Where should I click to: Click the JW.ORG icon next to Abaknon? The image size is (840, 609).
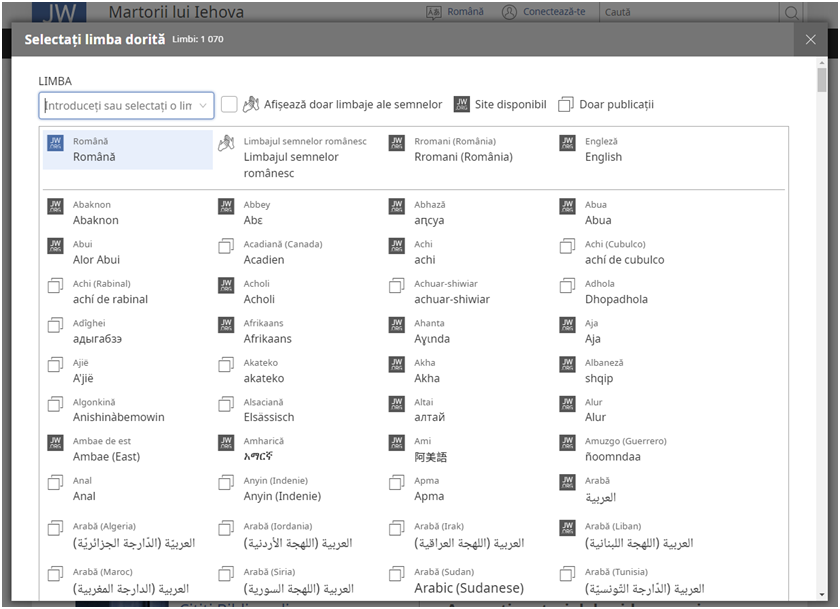tap(56, 207)
